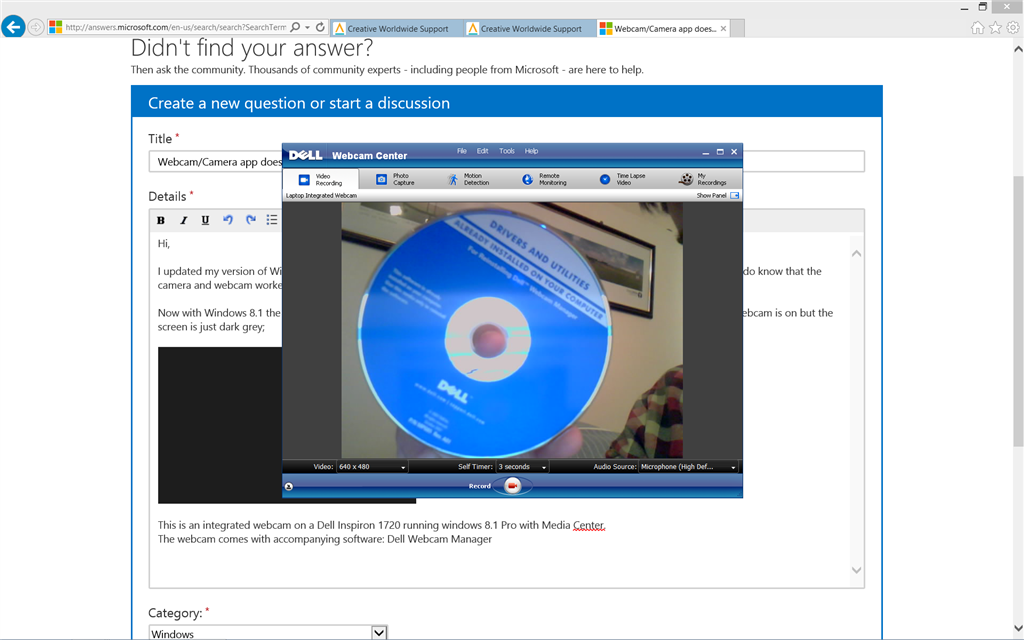Select the Remote Monitoring tab
Image resolution: width=1024 pixels, height=640 pixels.
point(545,180)
